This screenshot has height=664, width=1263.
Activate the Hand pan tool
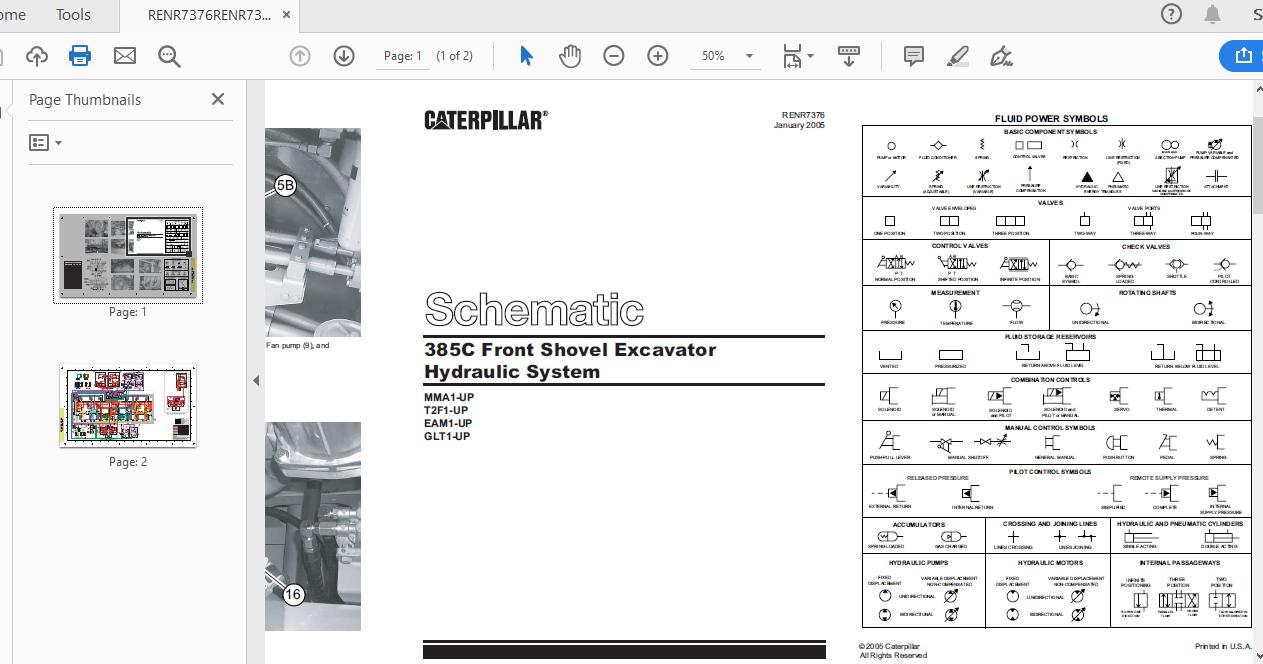[570, 56]
